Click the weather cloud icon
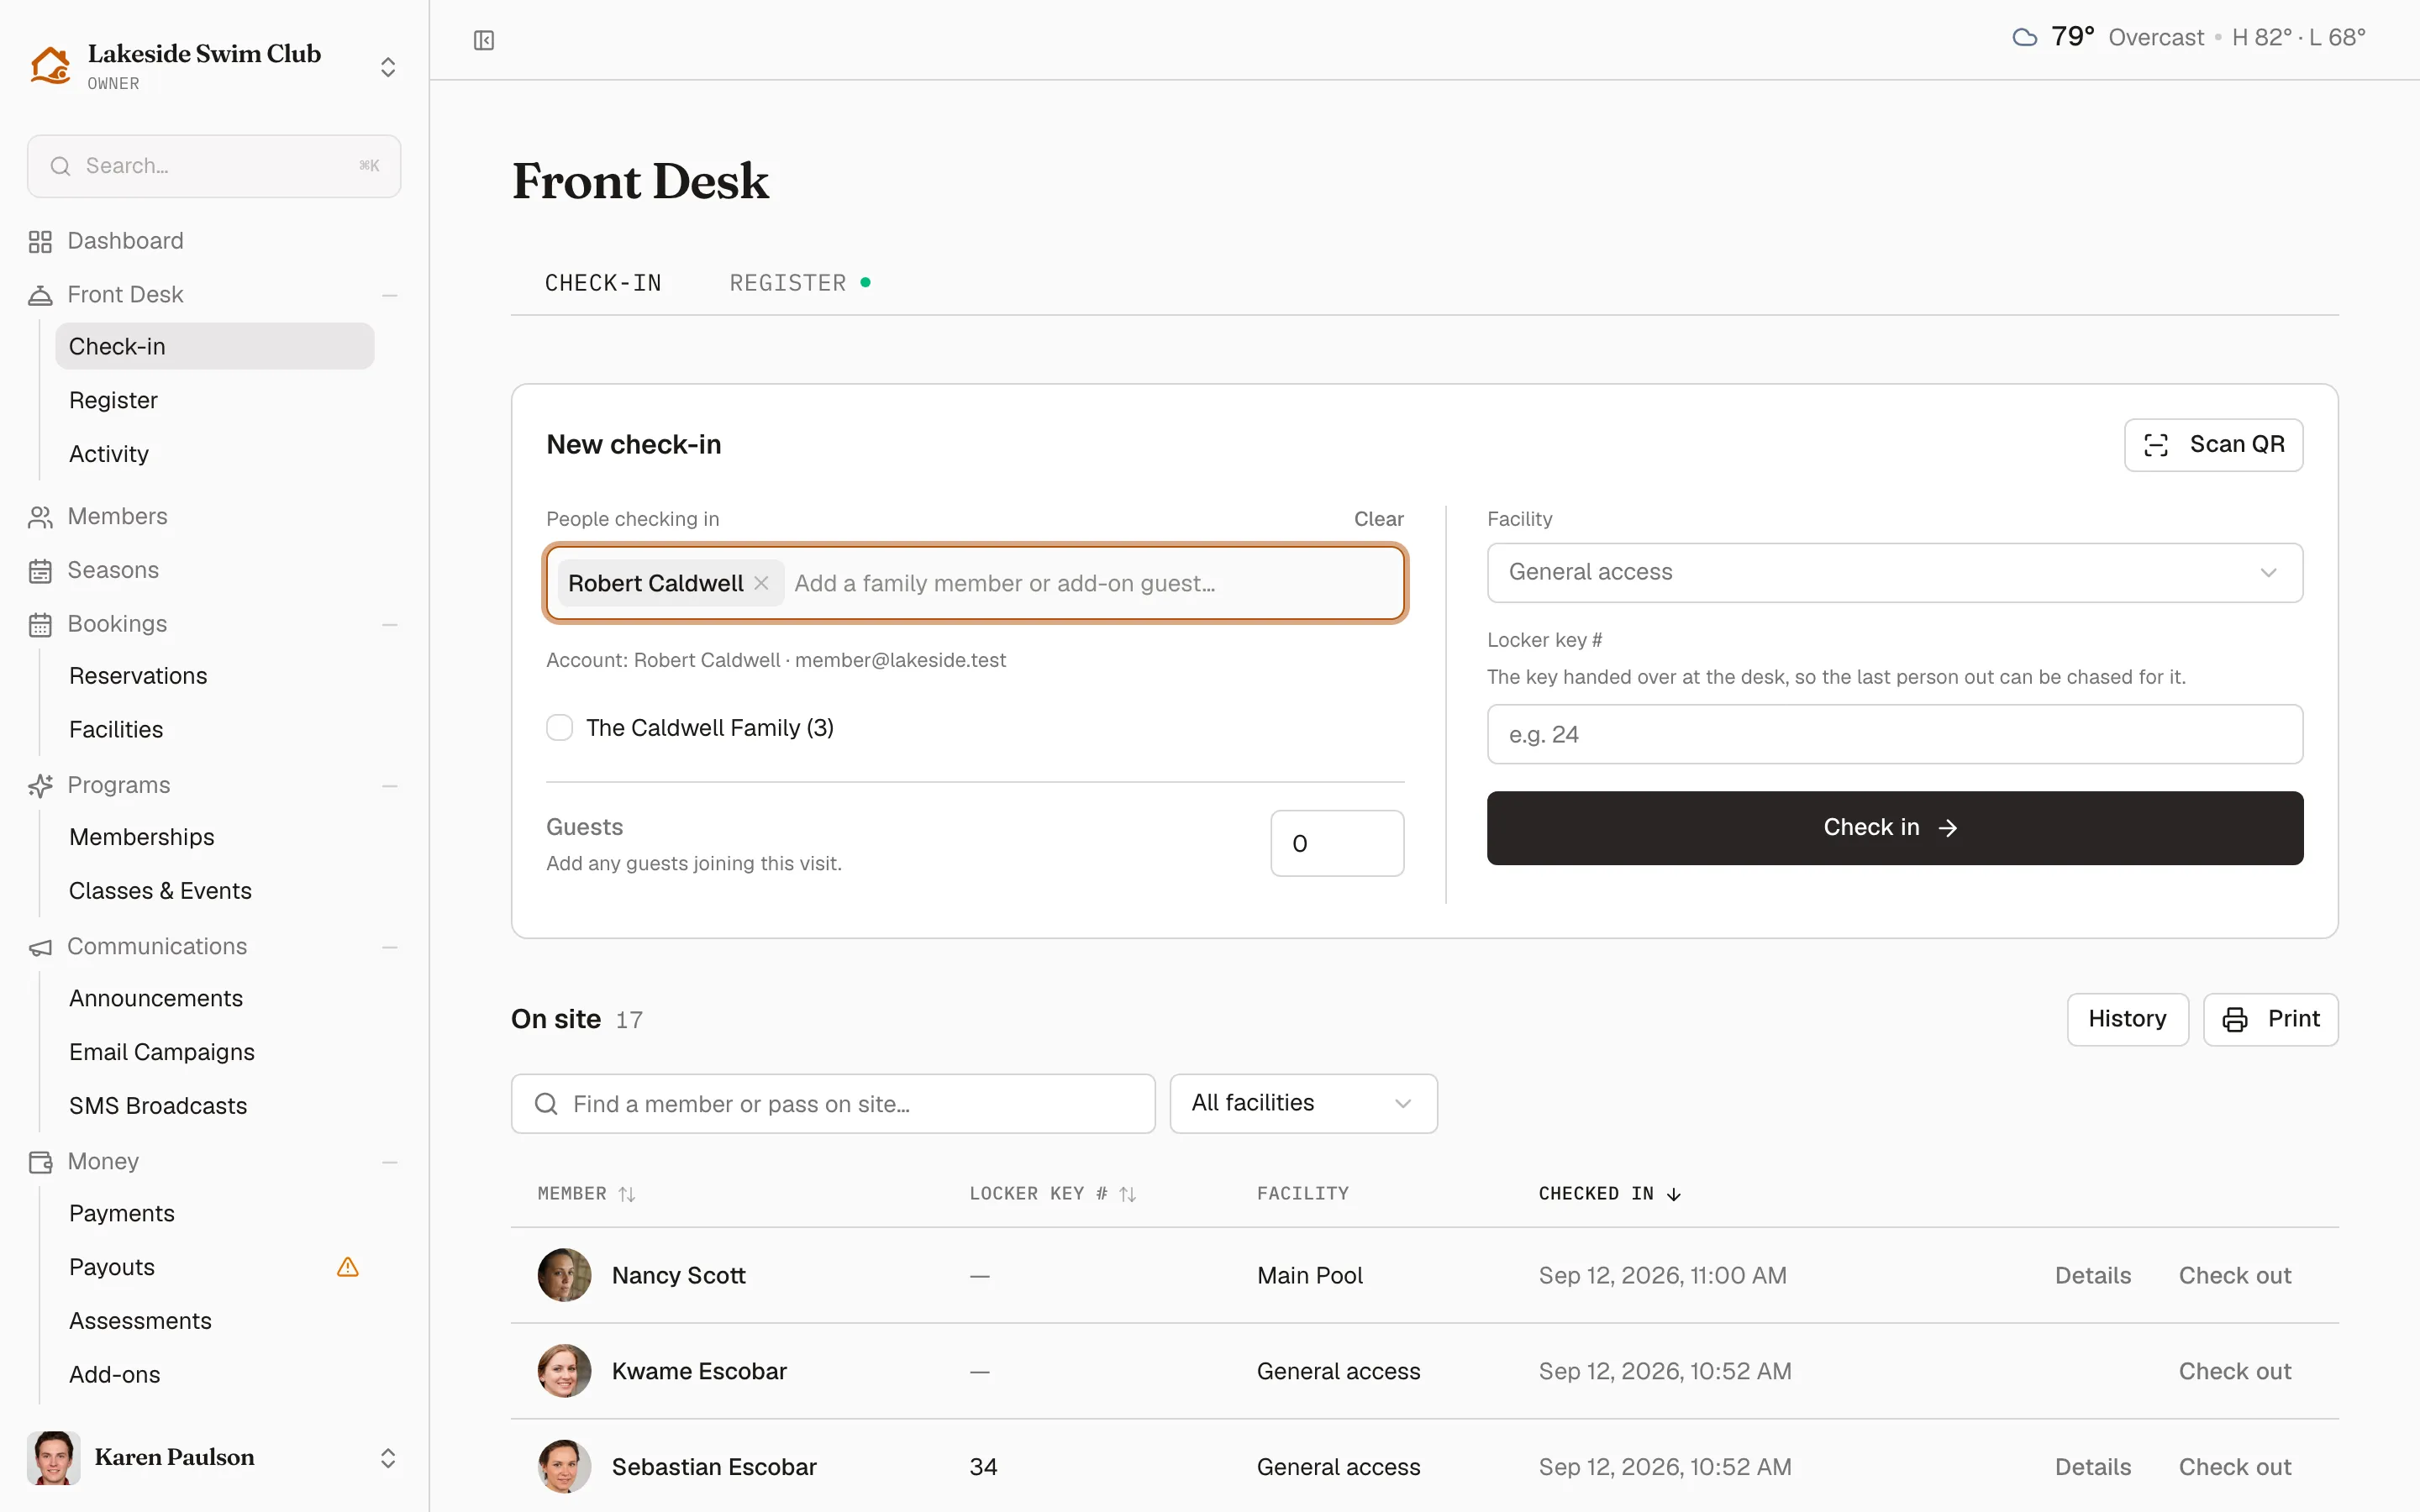 (x=2024, y=38)
